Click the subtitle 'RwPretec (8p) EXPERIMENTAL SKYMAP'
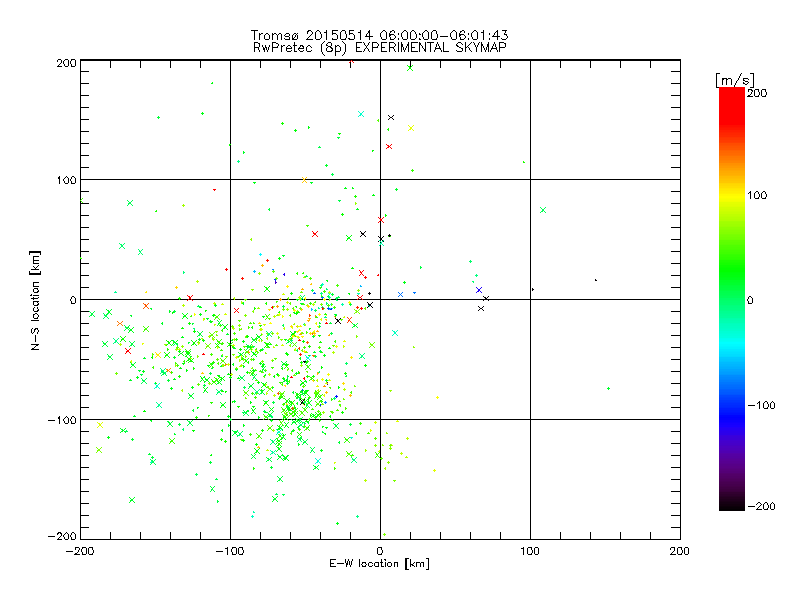The height and width of the screenshot is (600, 800). (x=379, y=48)
